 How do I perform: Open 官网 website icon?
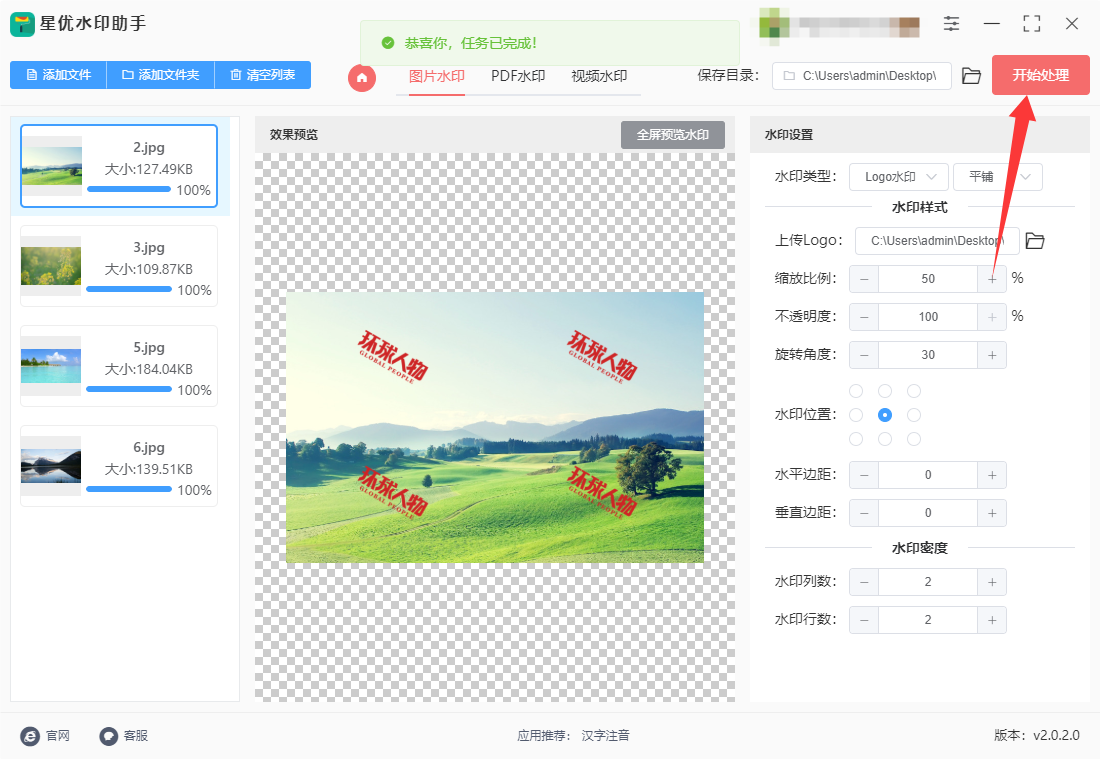pos(30,736)
